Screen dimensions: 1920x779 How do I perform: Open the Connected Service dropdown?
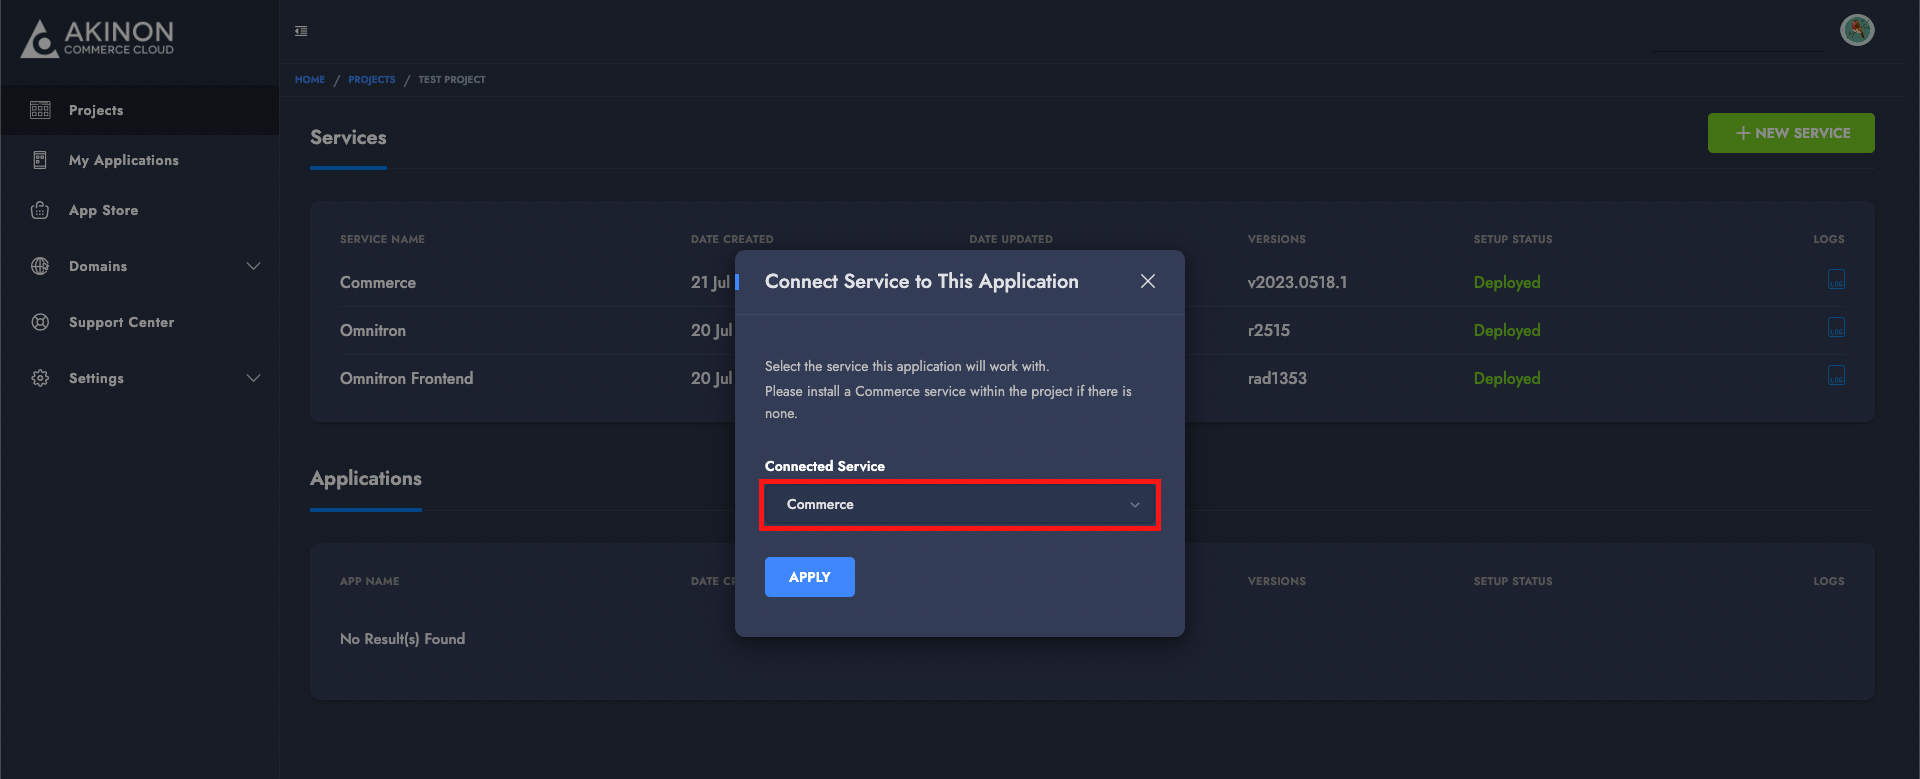(x=959, y=505)
